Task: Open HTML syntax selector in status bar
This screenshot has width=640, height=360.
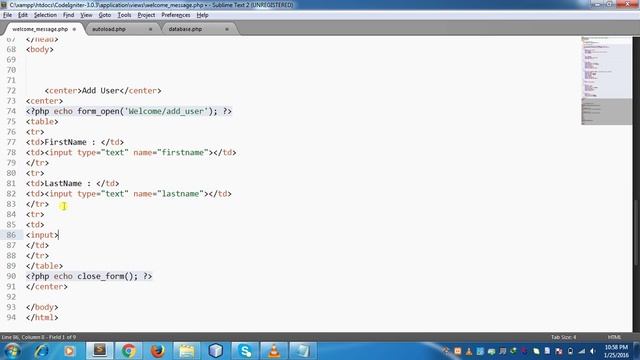Action: [614, 337]
